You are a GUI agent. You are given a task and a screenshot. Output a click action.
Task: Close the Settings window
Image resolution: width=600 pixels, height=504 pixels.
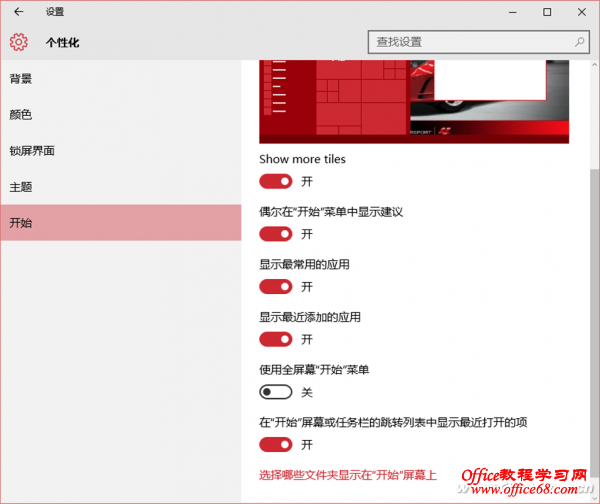[x=582, y=12]
